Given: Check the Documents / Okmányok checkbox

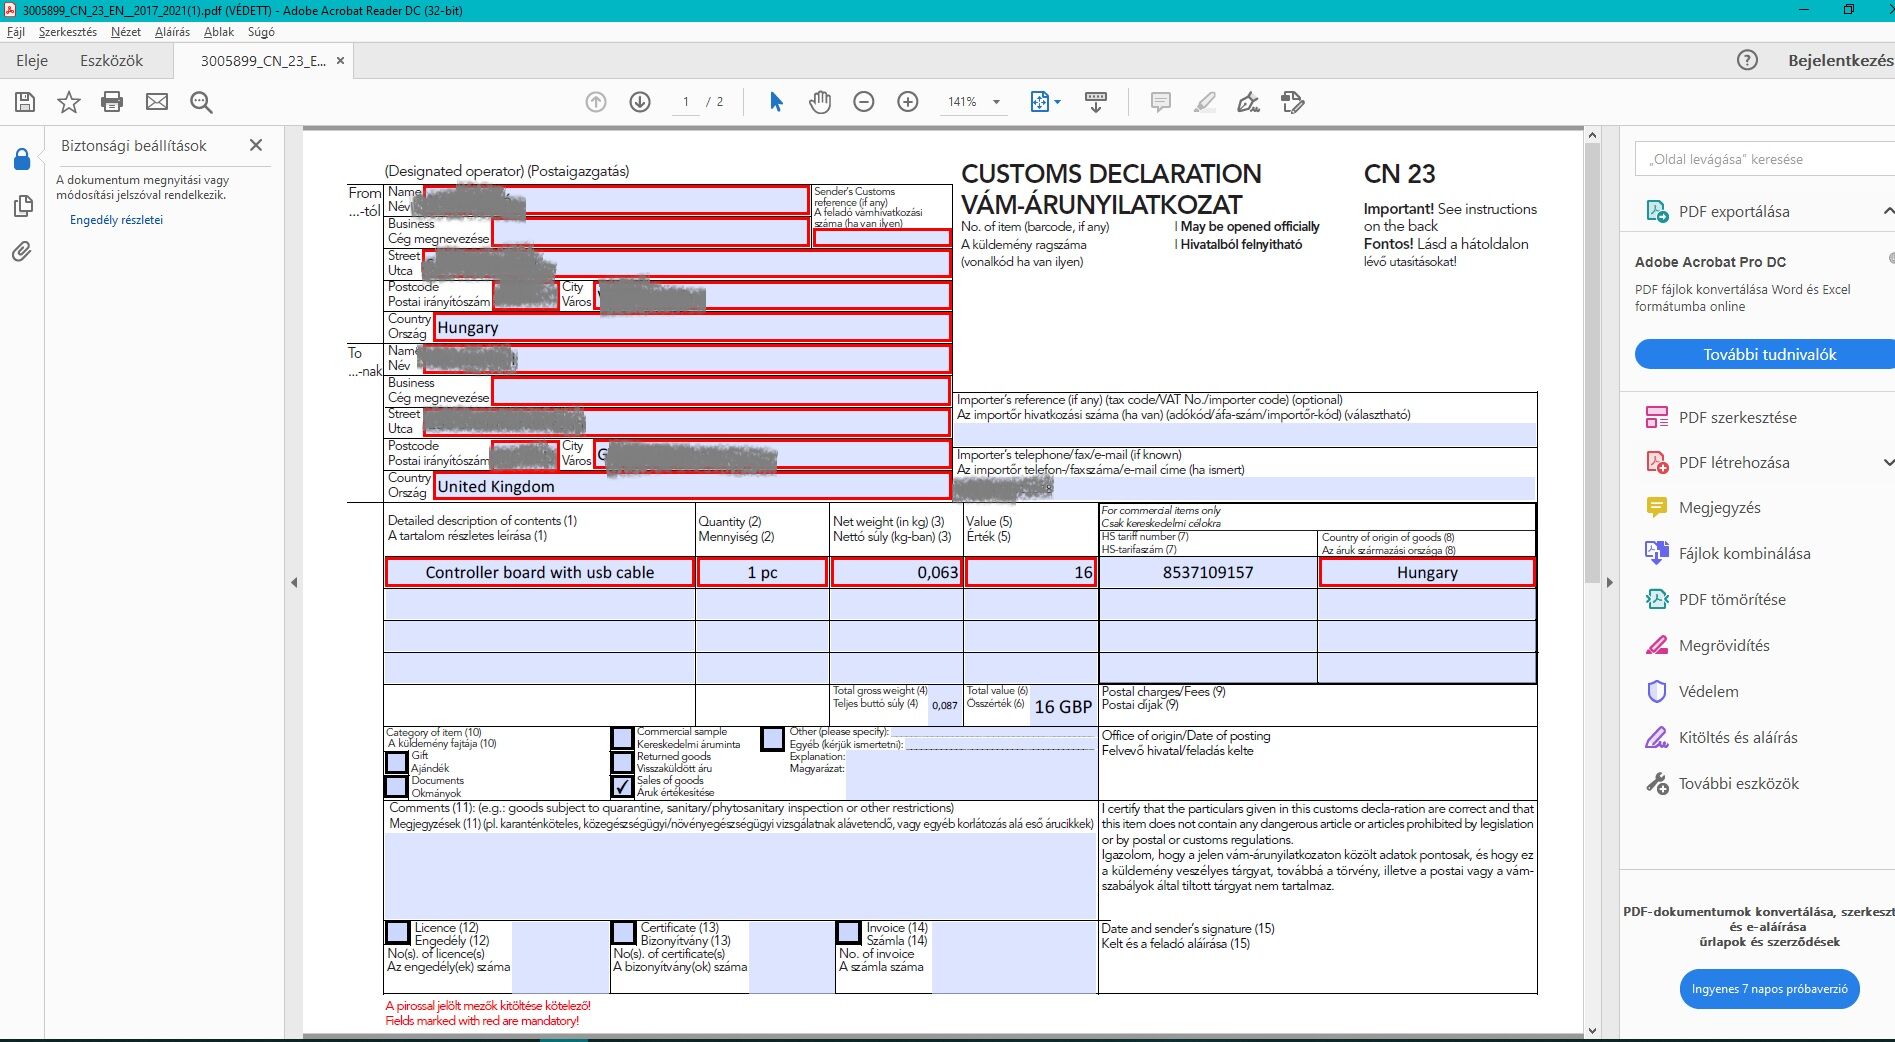Looking at the screenshot, I should point(397,786).
